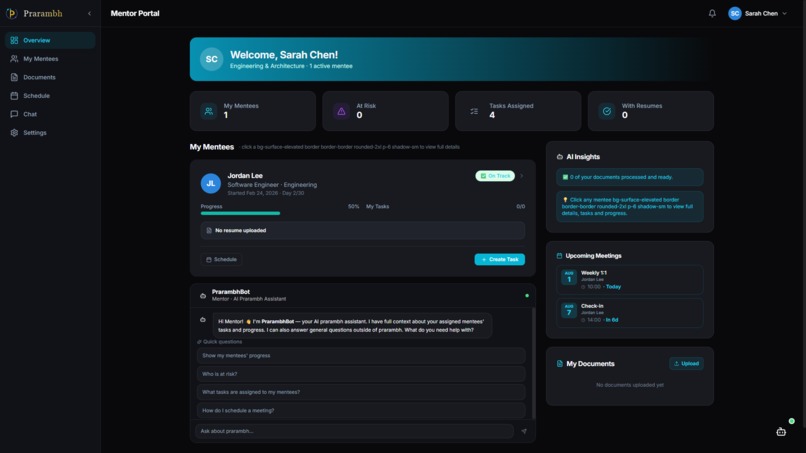
Task: Click the AI Insights panel icon
Action: [x=560, y=157]
